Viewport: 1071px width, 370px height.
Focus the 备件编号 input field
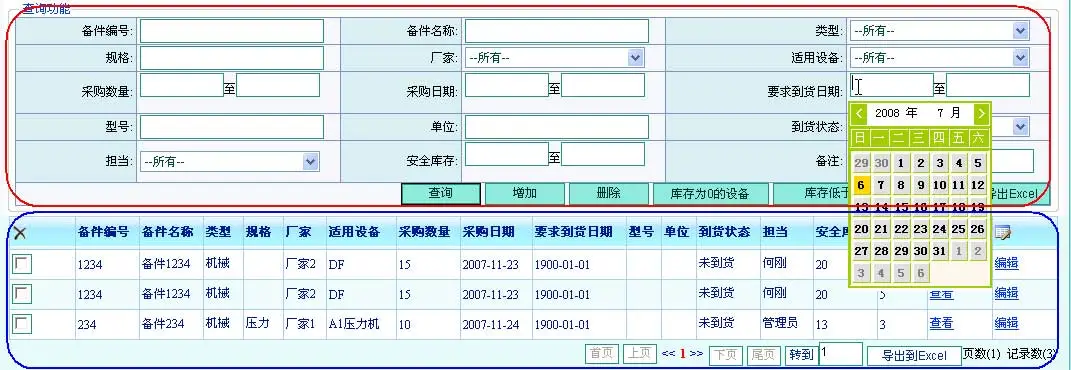point(232,31)
